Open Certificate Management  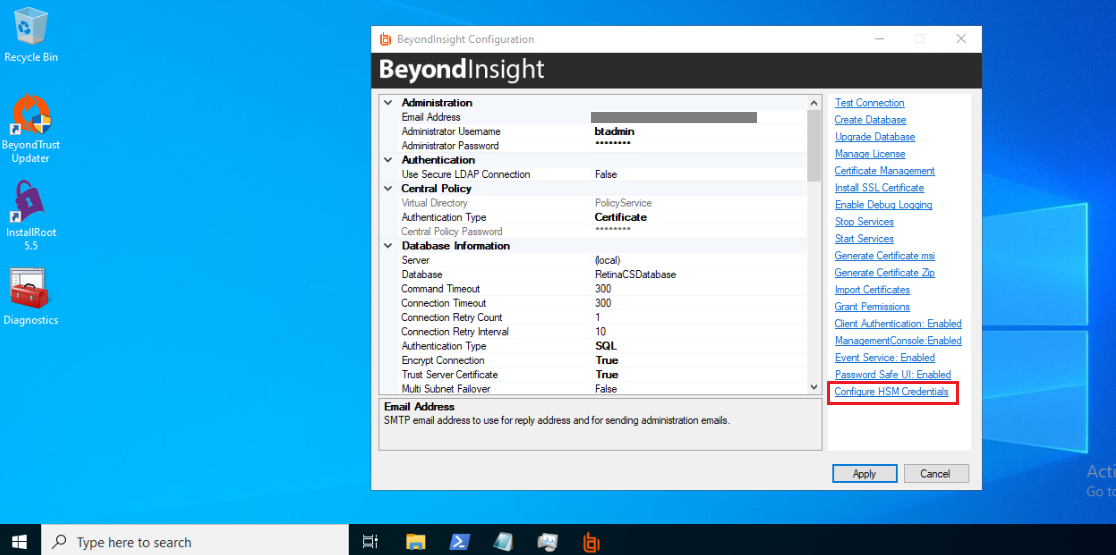pyautogui.click(x=885, y=171)
